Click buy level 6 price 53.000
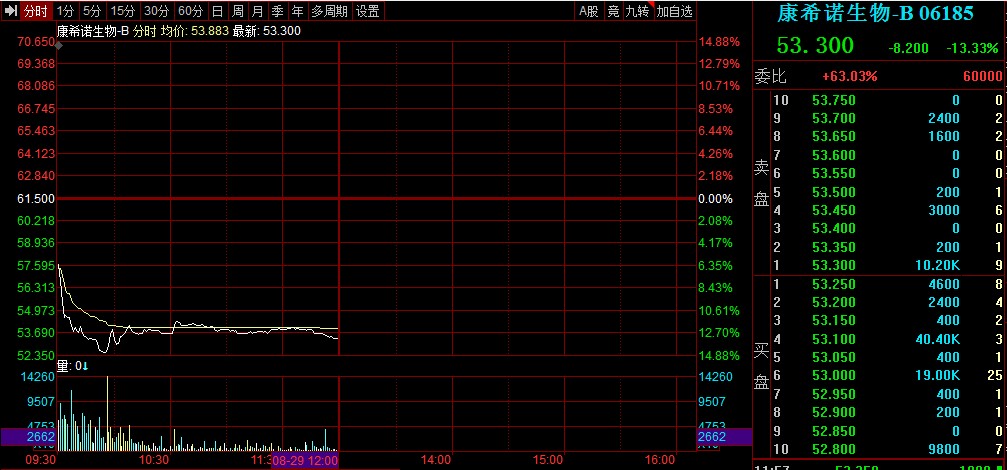Screen dimensions: 1007x470 (x=834, y=376)
